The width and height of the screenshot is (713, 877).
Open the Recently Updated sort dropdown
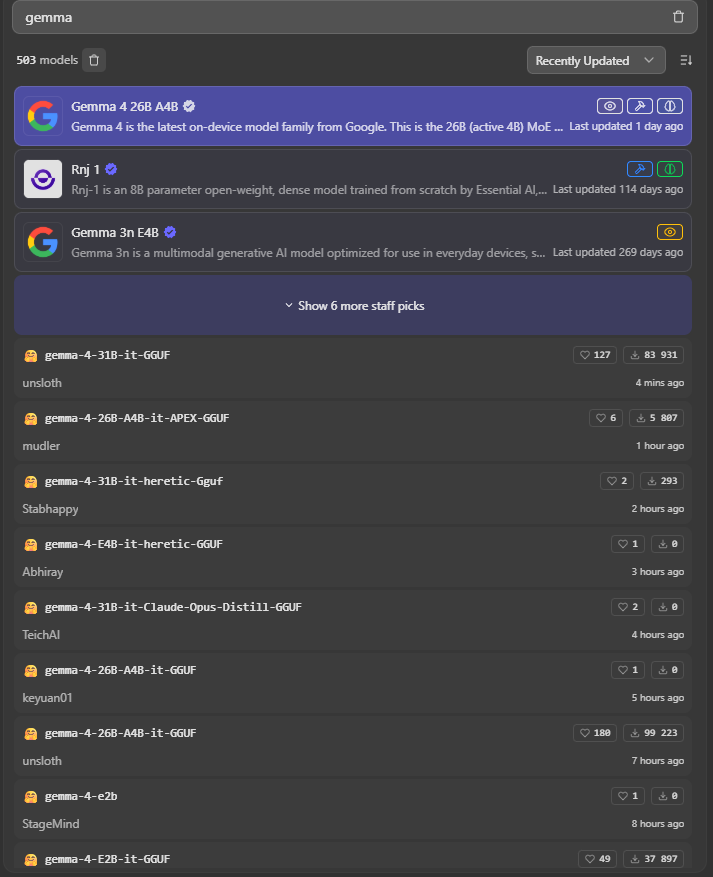tap(596, 60)
